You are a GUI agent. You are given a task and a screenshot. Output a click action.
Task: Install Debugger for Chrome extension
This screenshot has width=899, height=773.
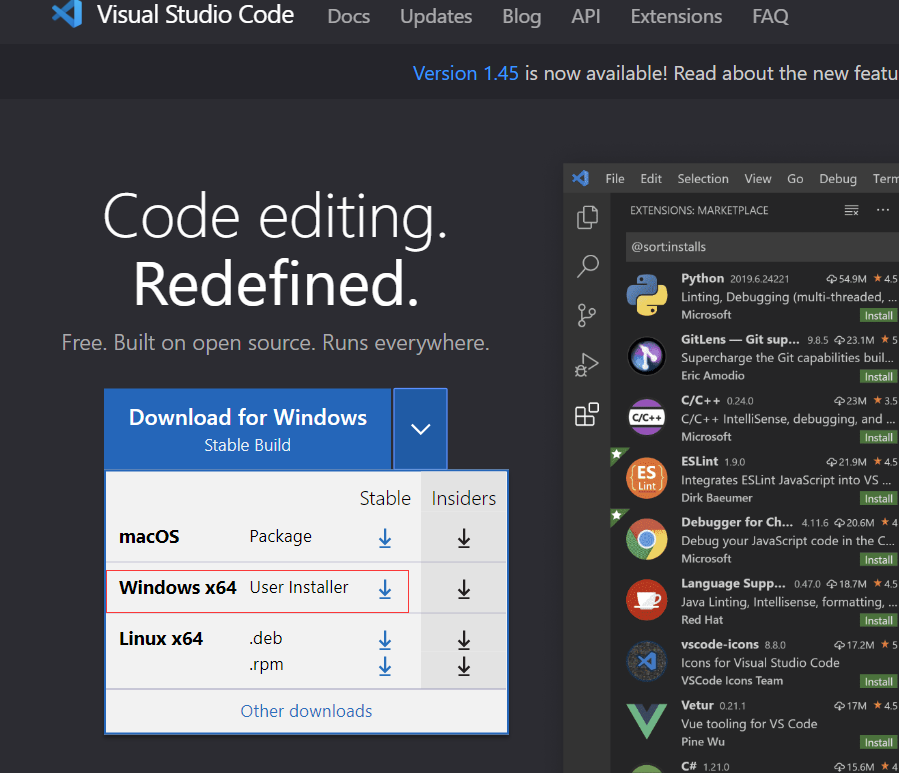(x=878, y=560)
